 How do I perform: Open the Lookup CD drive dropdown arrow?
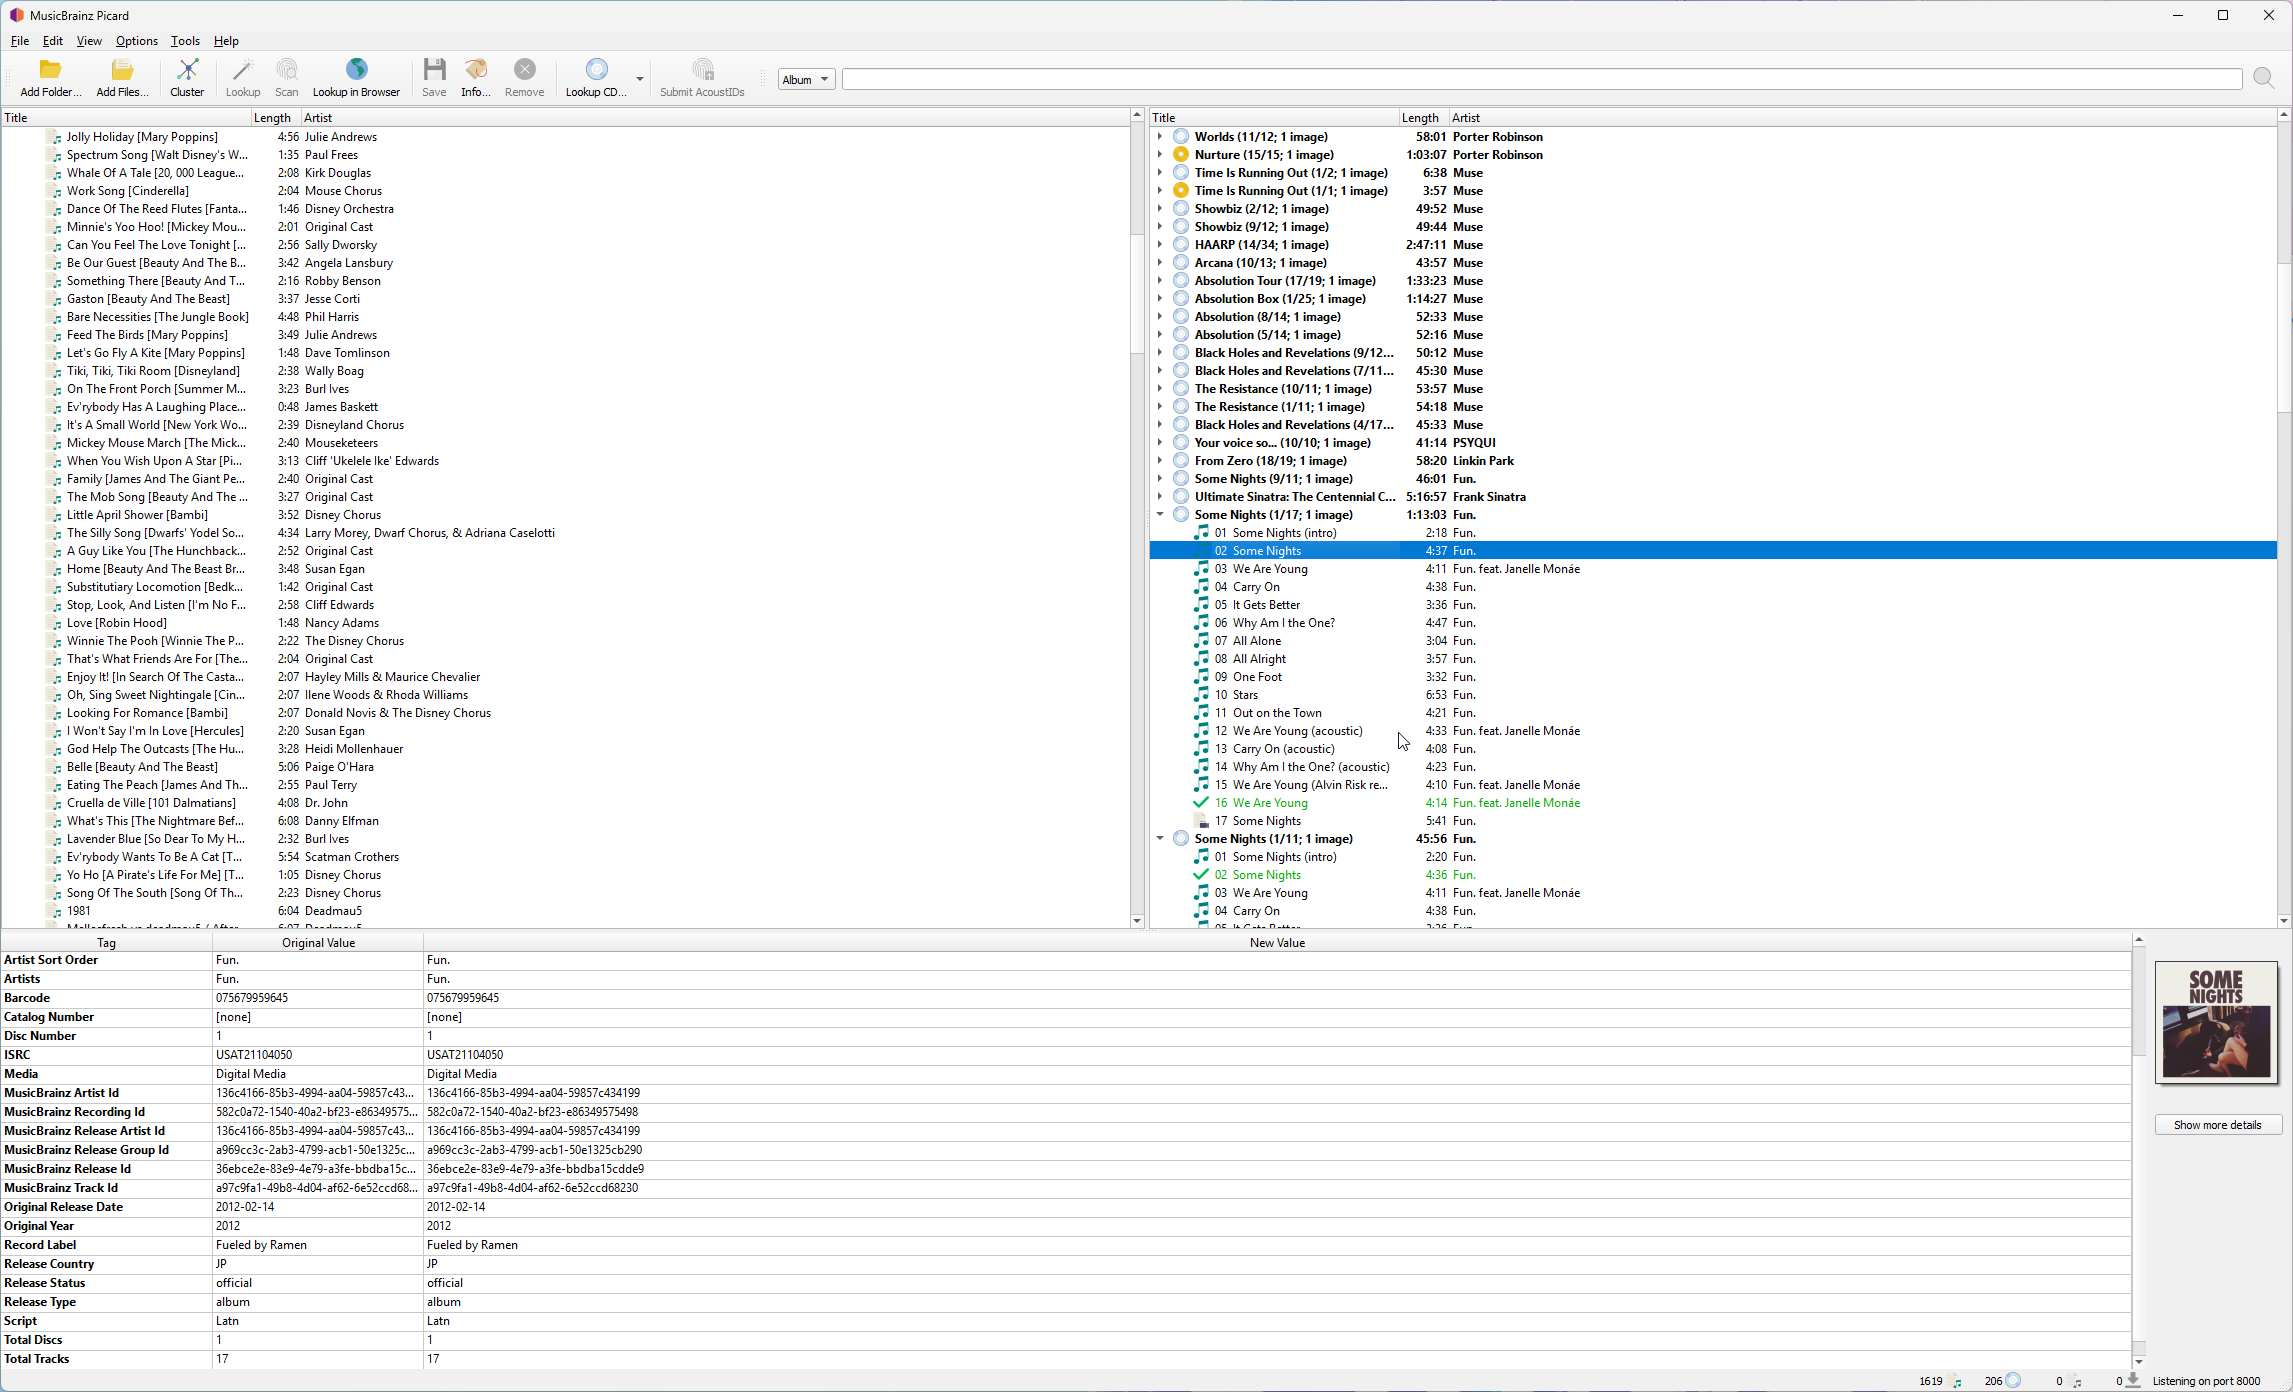[x=640, y=79]
